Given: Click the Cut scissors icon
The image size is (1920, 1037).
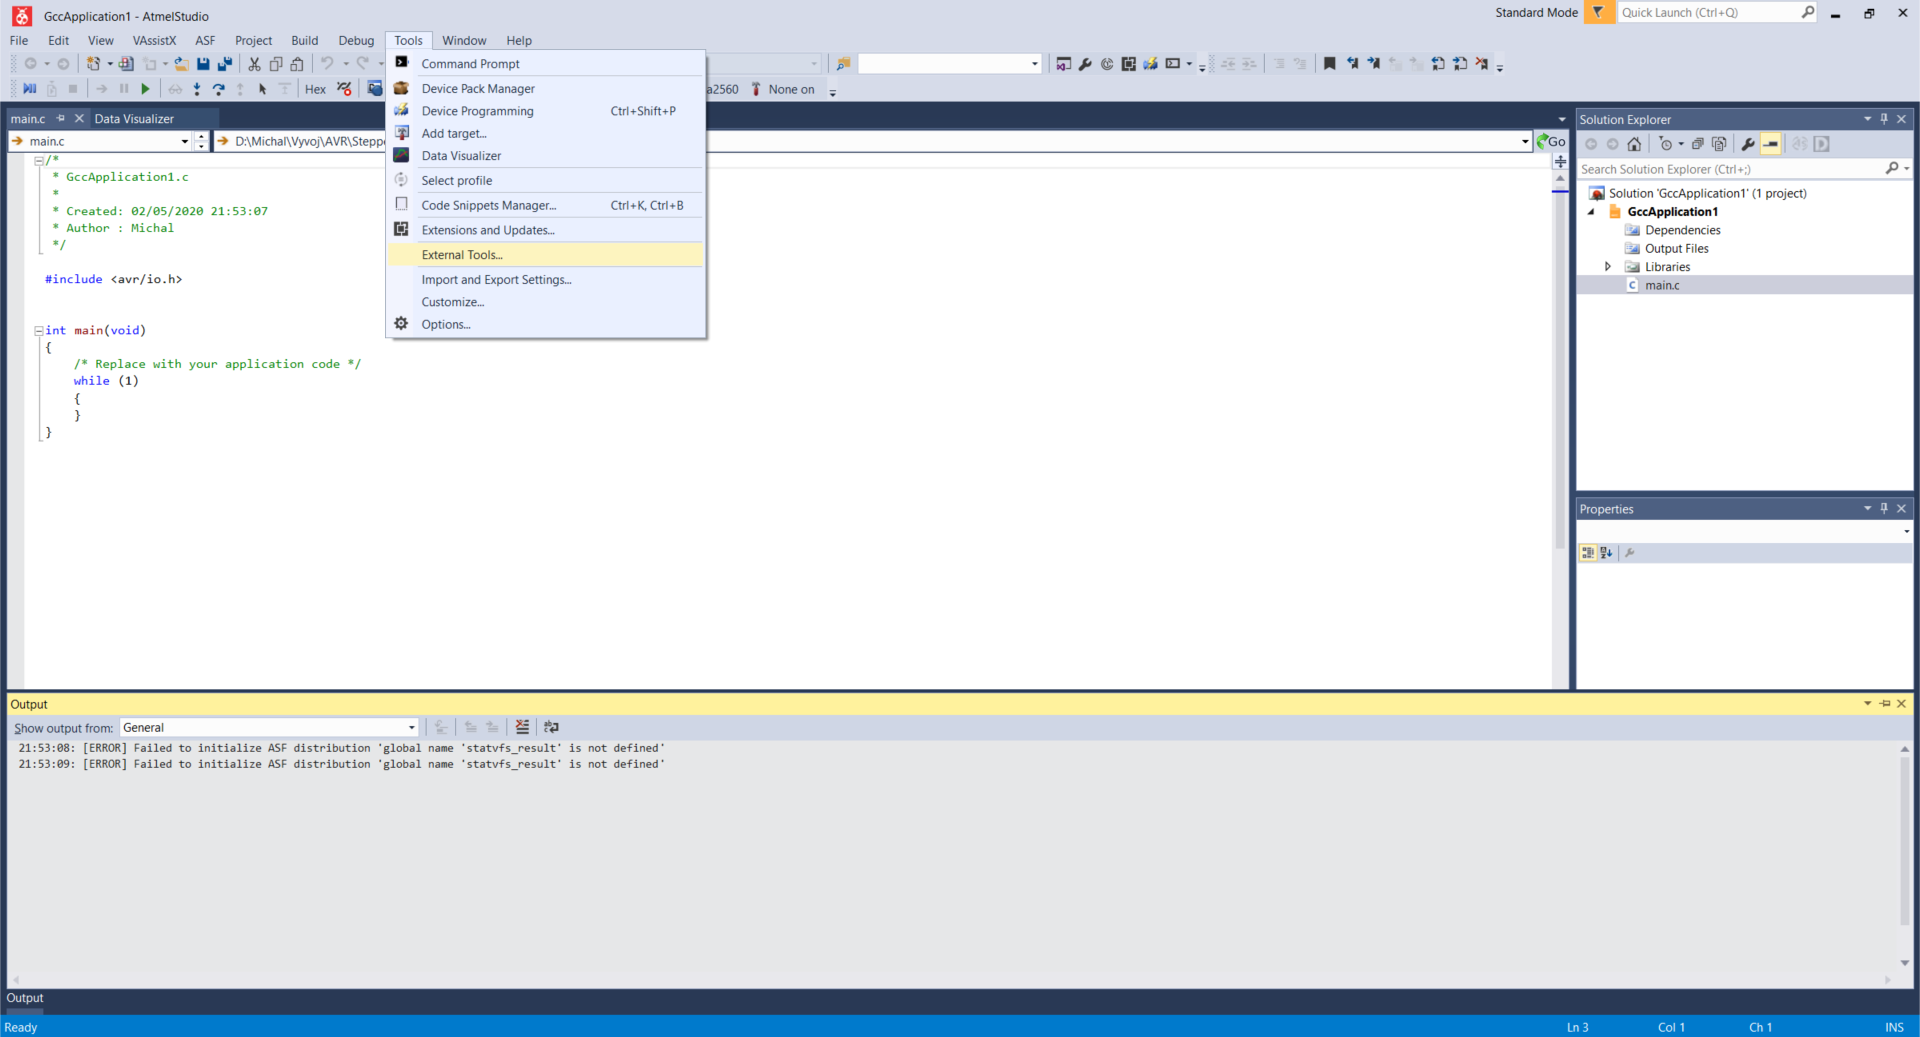Looking at the screenshot, I should click(254, 64).
